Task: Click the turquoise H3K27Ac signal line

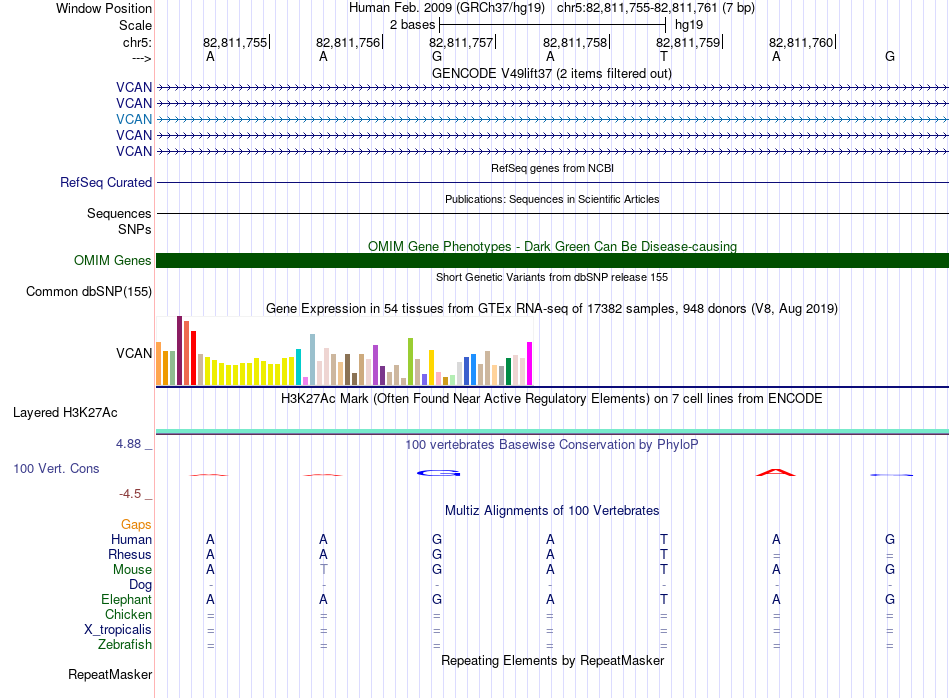Action: (552, 431)
